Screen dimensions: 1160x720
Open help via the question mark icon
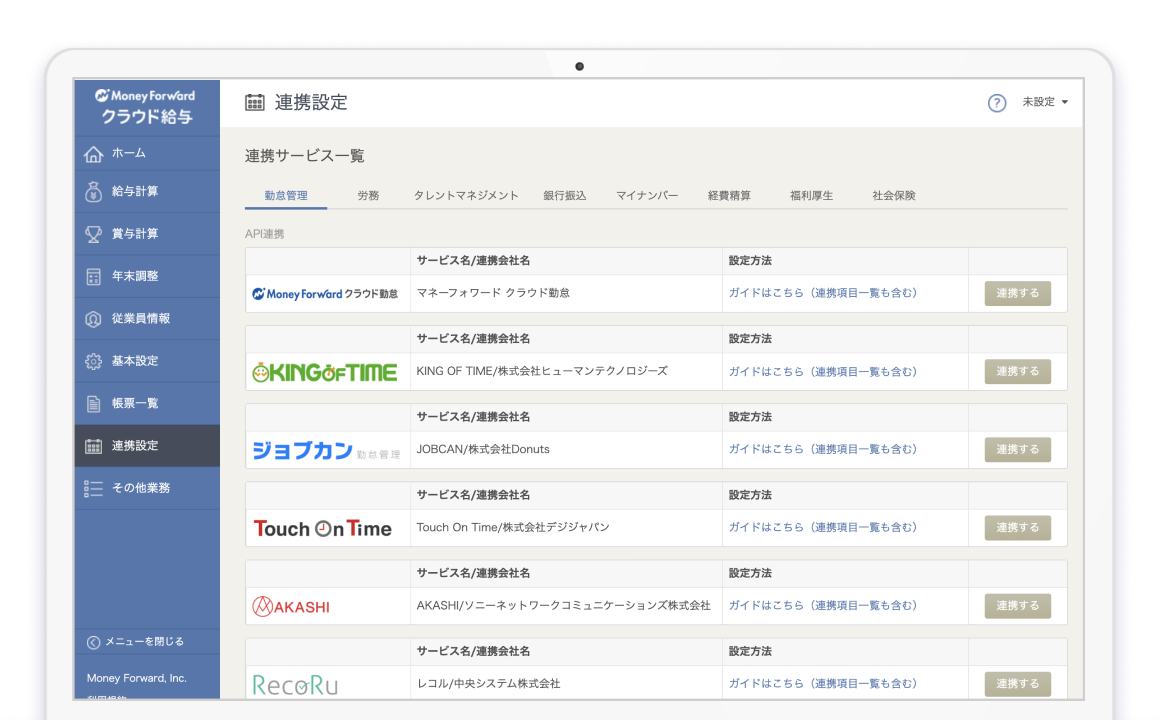(997, 103)
